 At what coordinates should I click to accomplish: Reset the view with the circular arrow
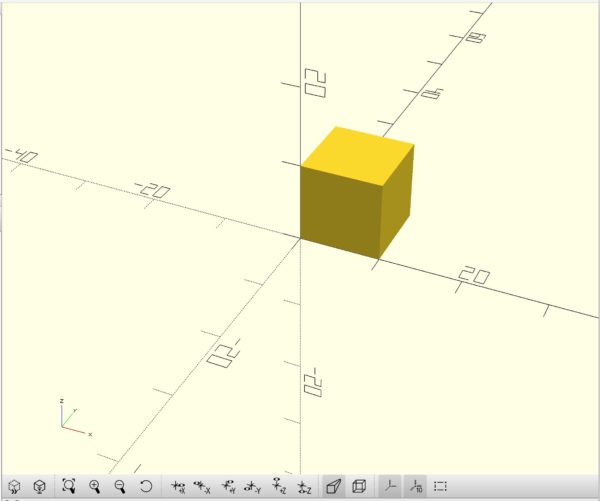[x=146, y=486]
